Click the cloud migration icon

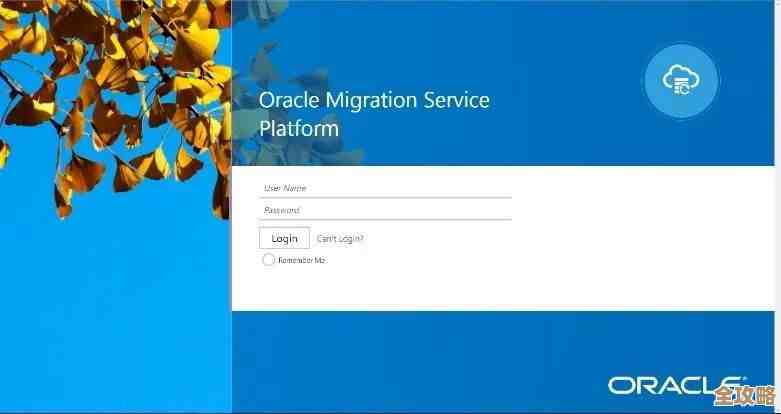pyautogui.click(x=683, y=81)
